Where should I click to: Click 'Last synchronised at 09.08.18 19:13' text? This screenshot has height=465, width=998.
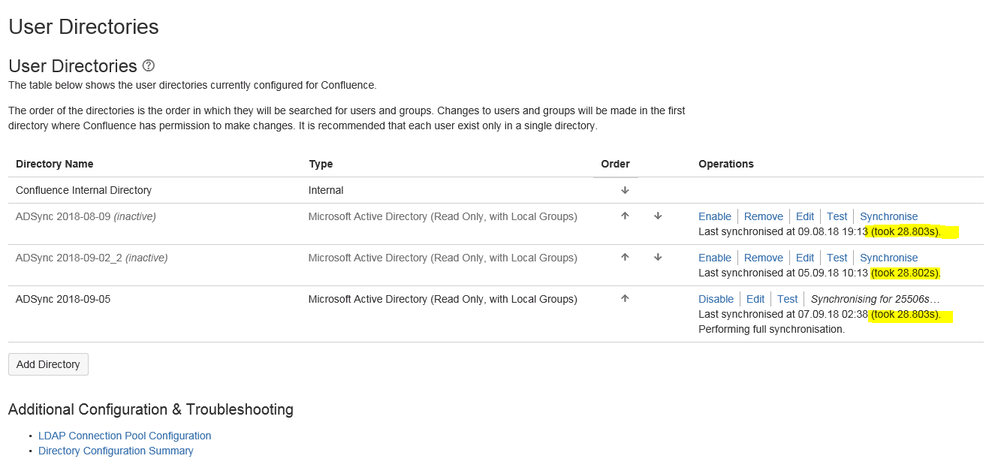tap(783, 232)
